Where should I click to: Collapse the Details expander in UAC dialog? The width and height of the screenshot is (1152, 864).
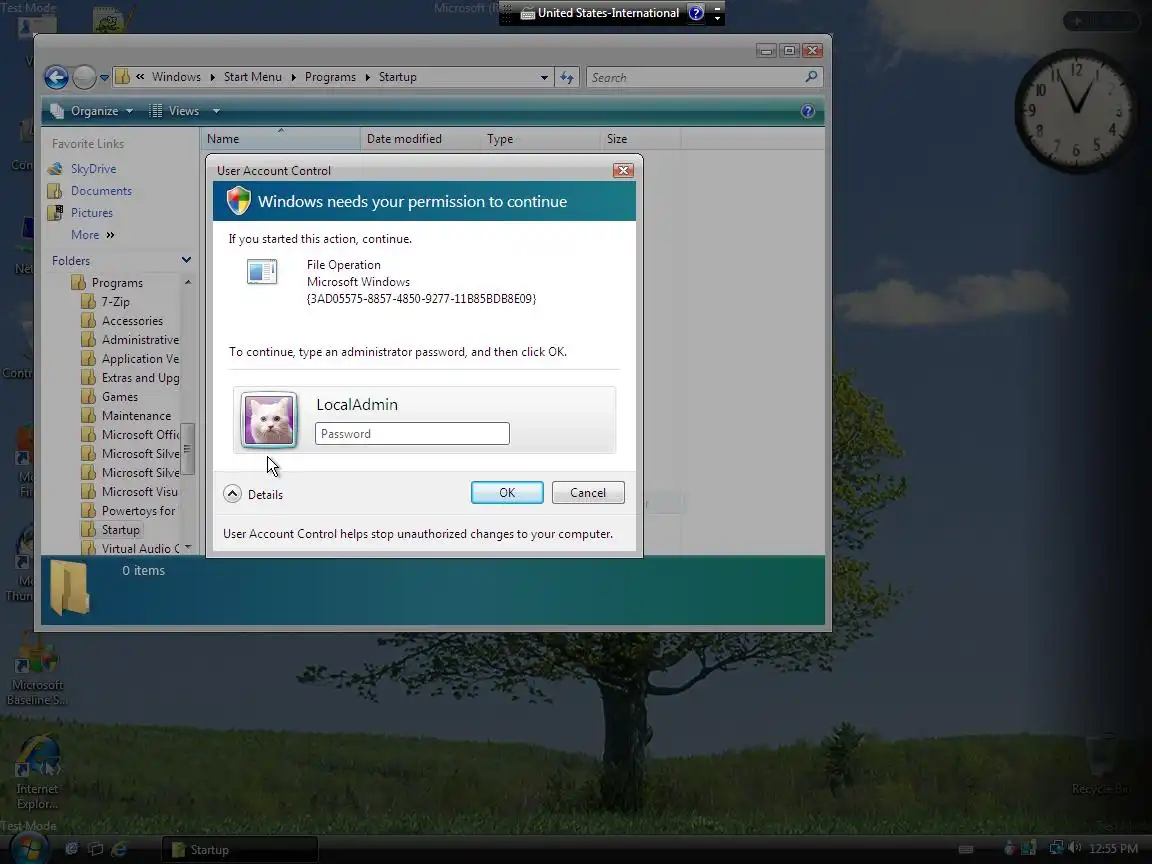pos(232,494)
